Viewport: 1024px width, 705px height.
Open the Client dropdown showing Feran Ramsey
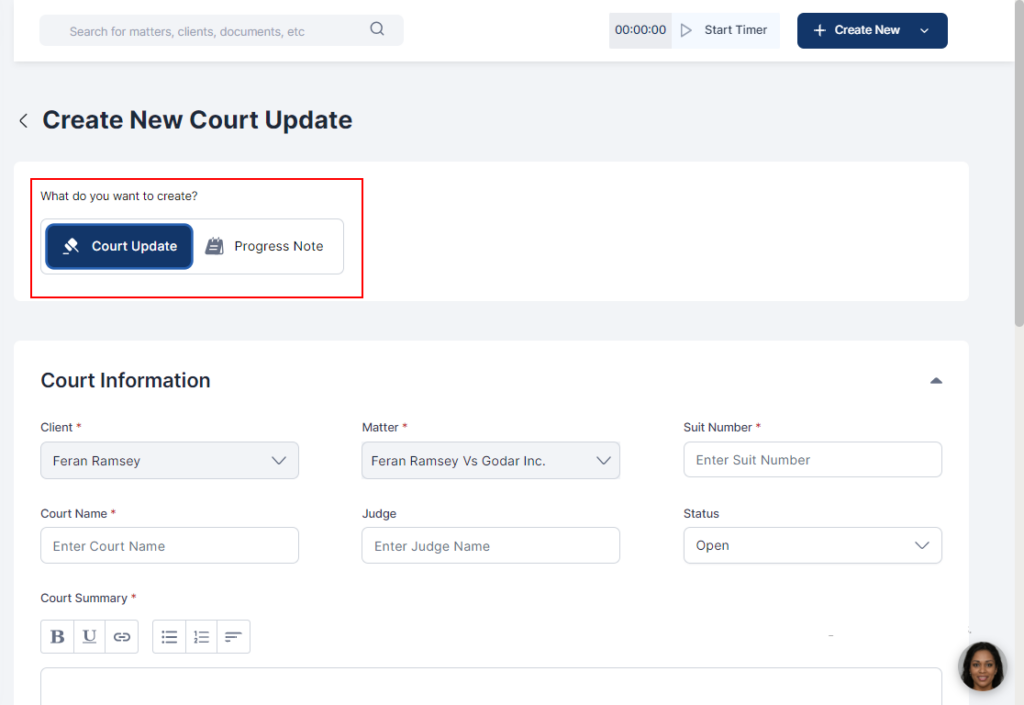169,461
